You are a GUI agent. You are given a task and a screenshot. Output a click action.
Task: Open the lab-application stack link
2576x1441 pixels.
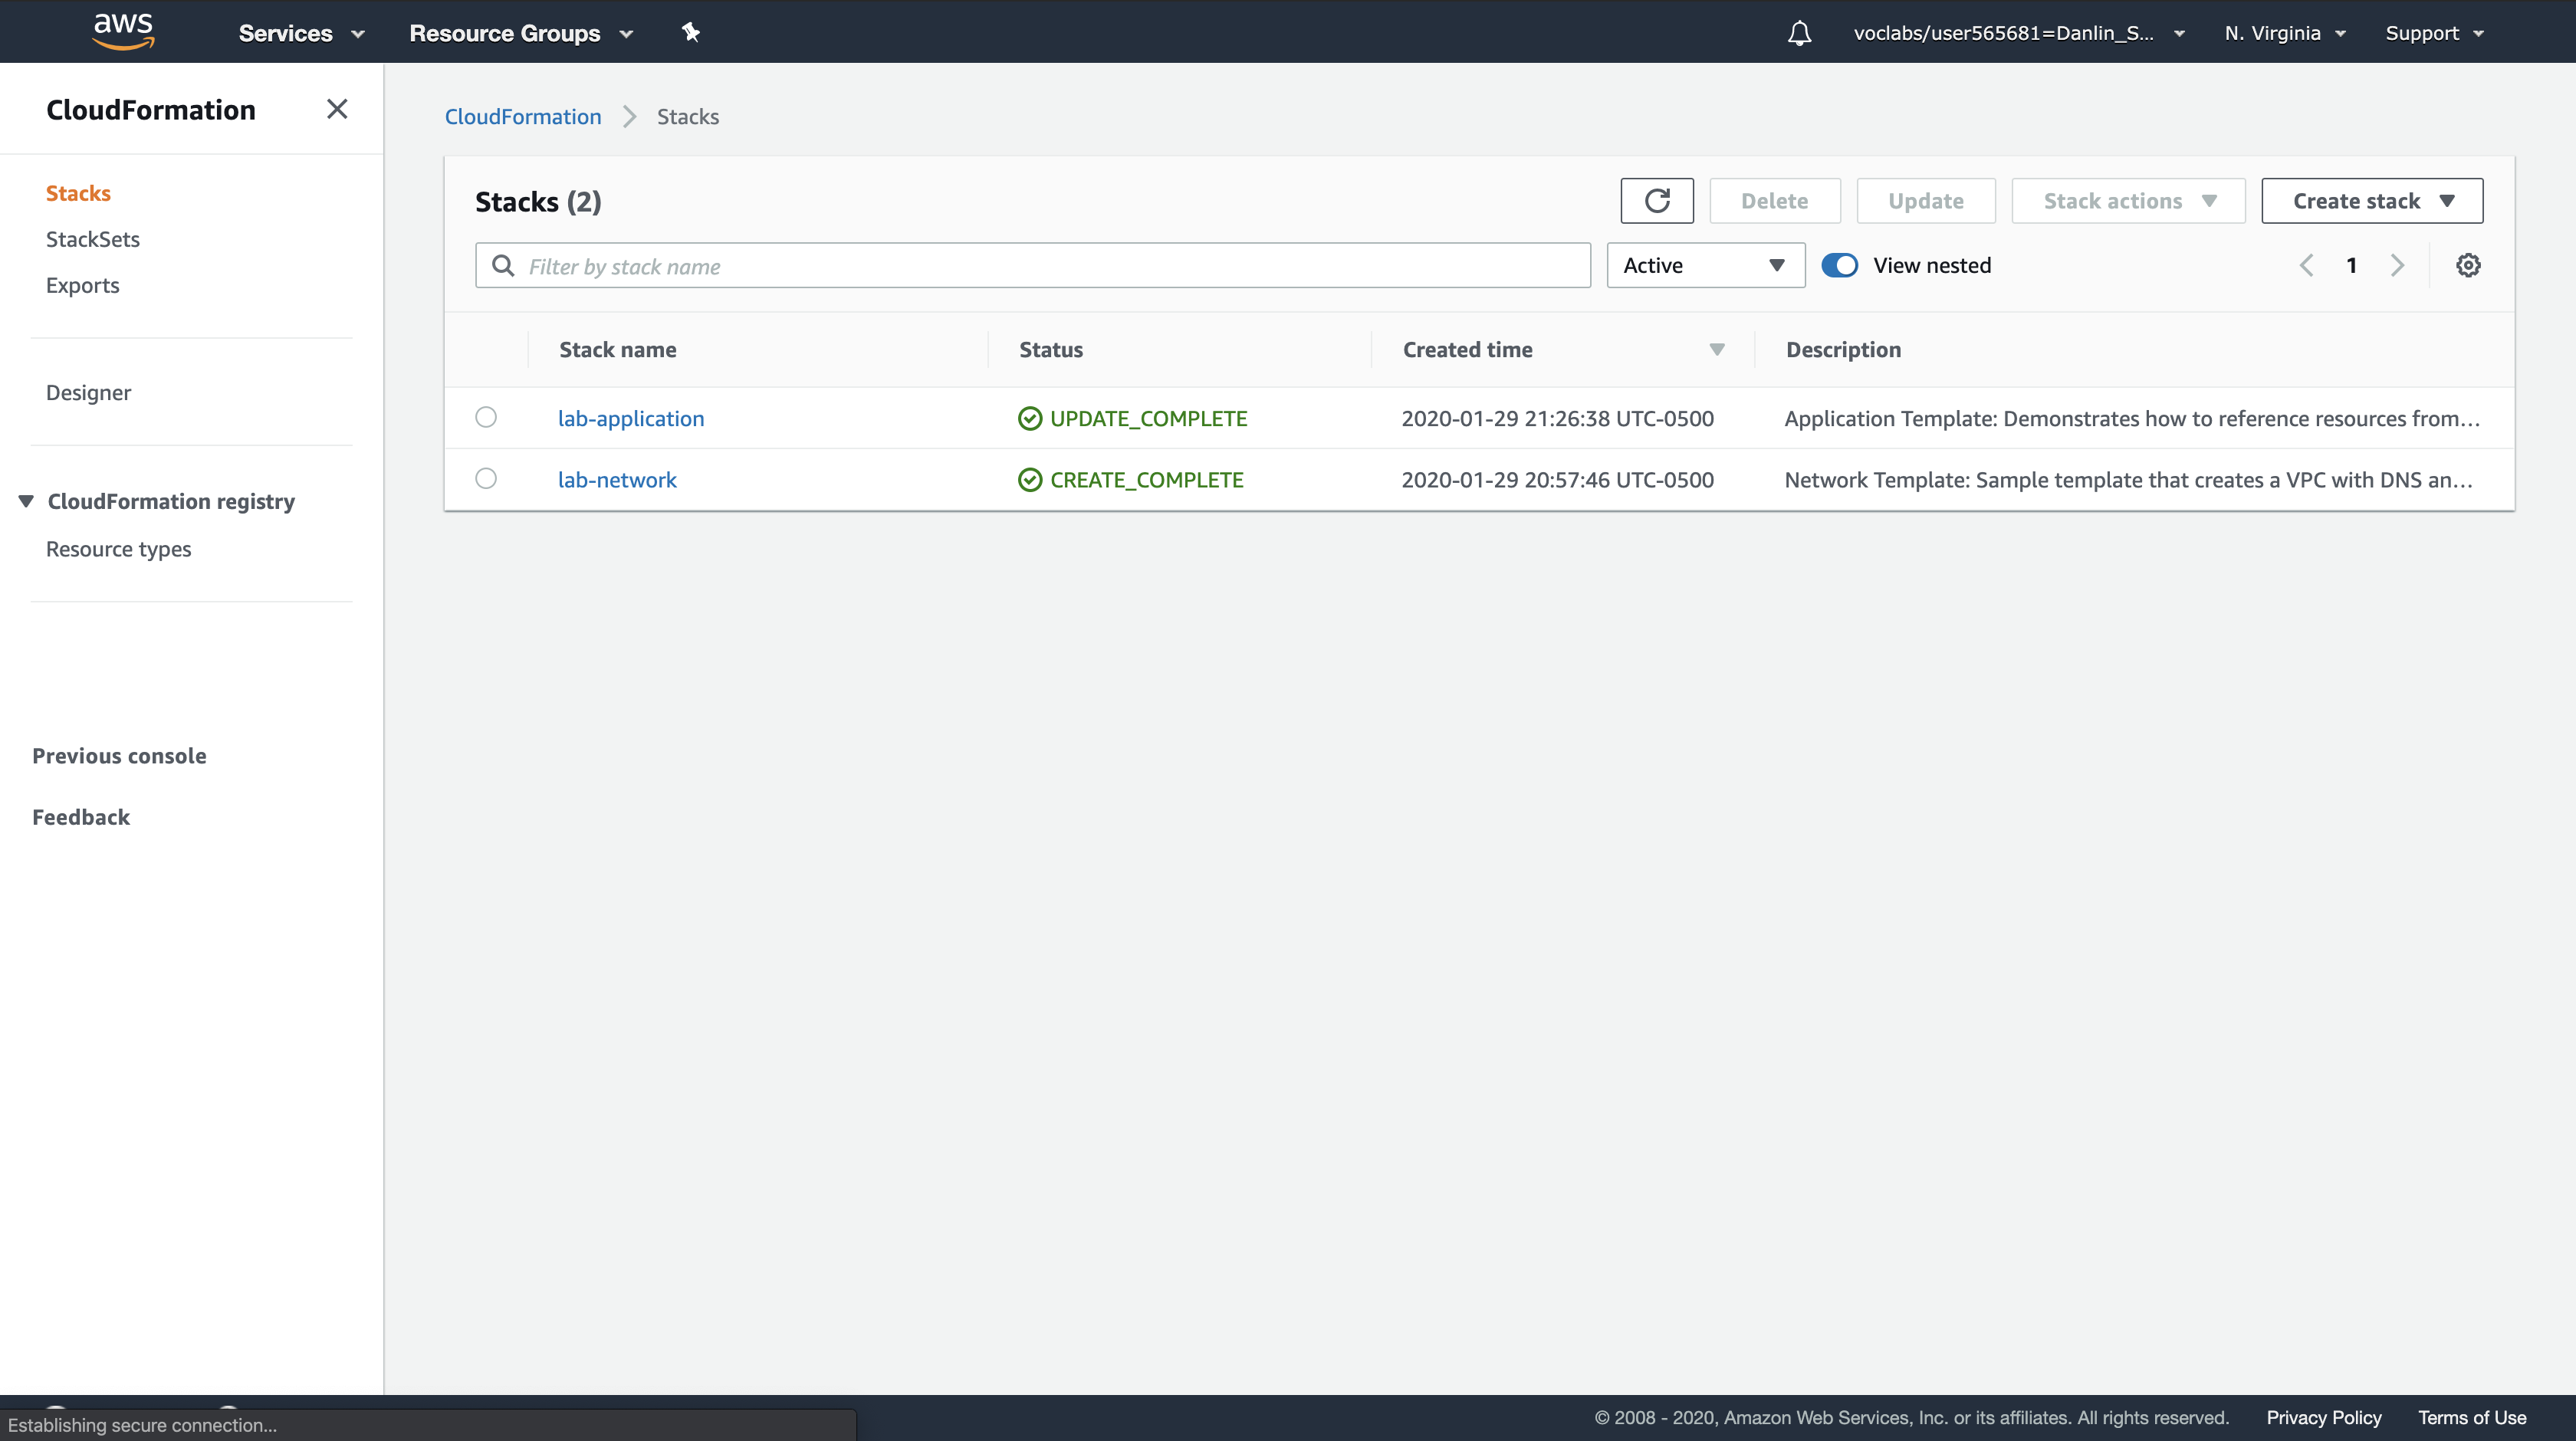pyautogui.click(x=630, y=418)
